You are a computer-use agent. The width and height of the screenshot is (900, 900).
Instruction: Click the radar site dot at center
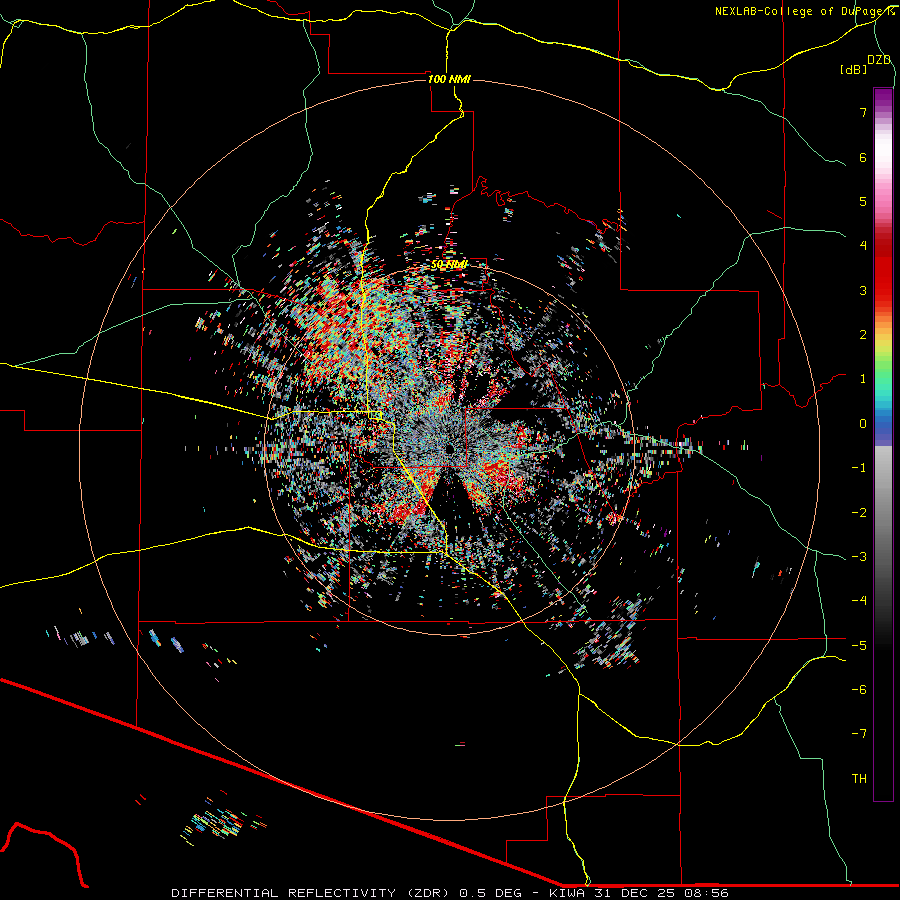pyautogui.click(x=450, y=448)
